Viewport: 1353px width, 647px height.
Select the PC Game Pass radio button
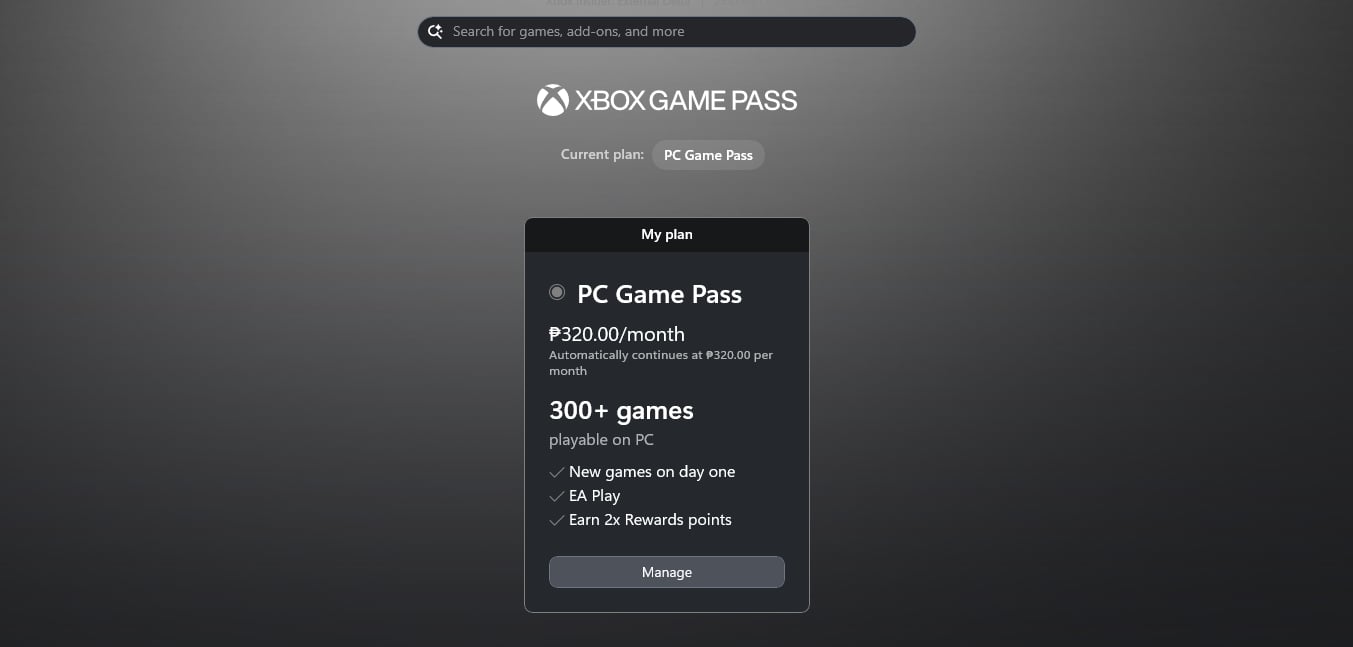coord(557,292)
